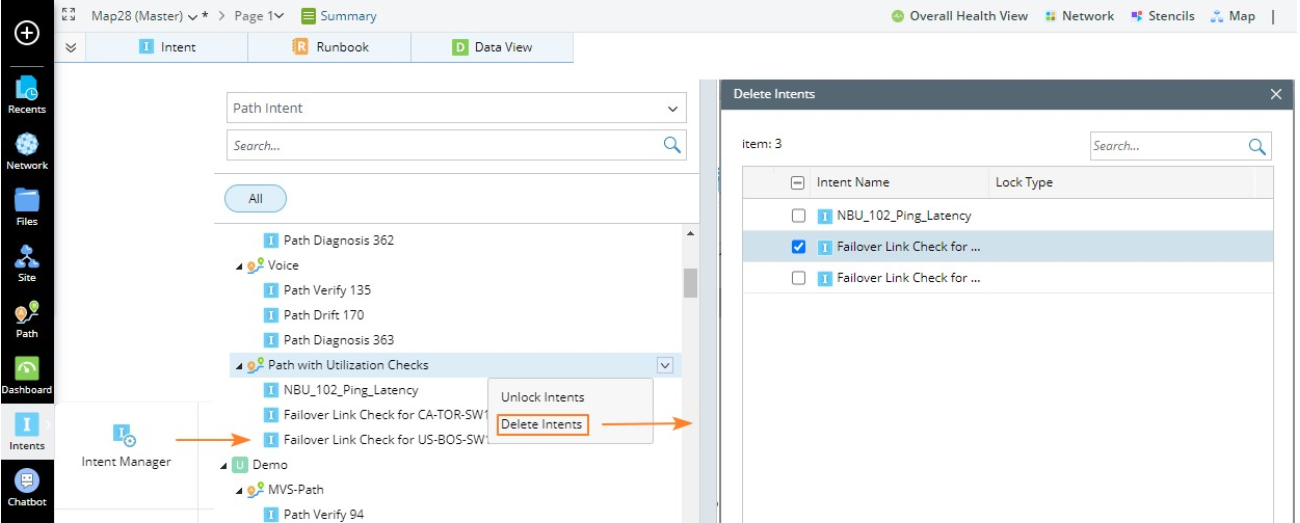
Task: Open the Recents sidebar icon
Action: [27, 93]
